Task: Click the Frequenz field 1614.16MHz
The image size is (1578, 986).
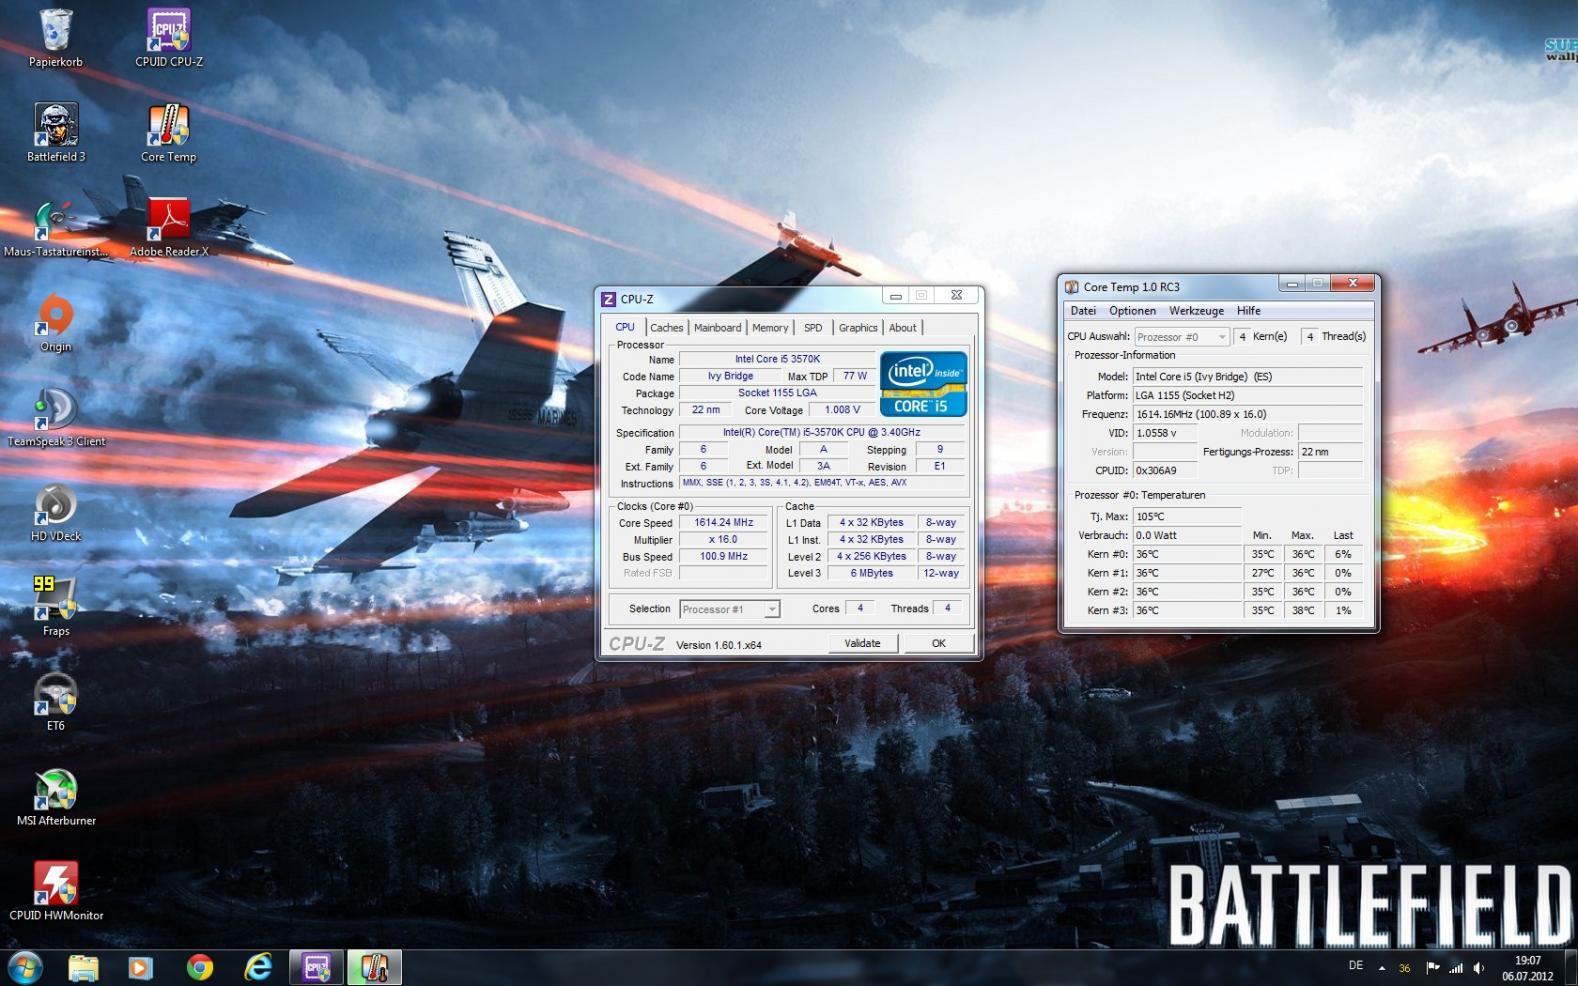Action: click(1248, 414)
